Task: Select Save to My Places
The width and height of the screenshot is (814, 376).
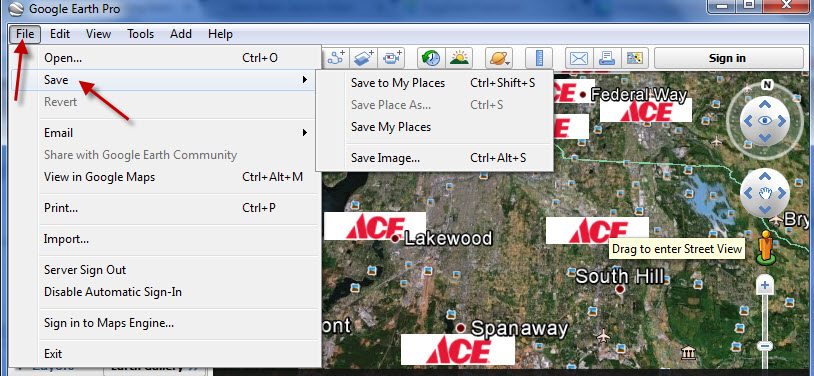Action: (398, 83)
